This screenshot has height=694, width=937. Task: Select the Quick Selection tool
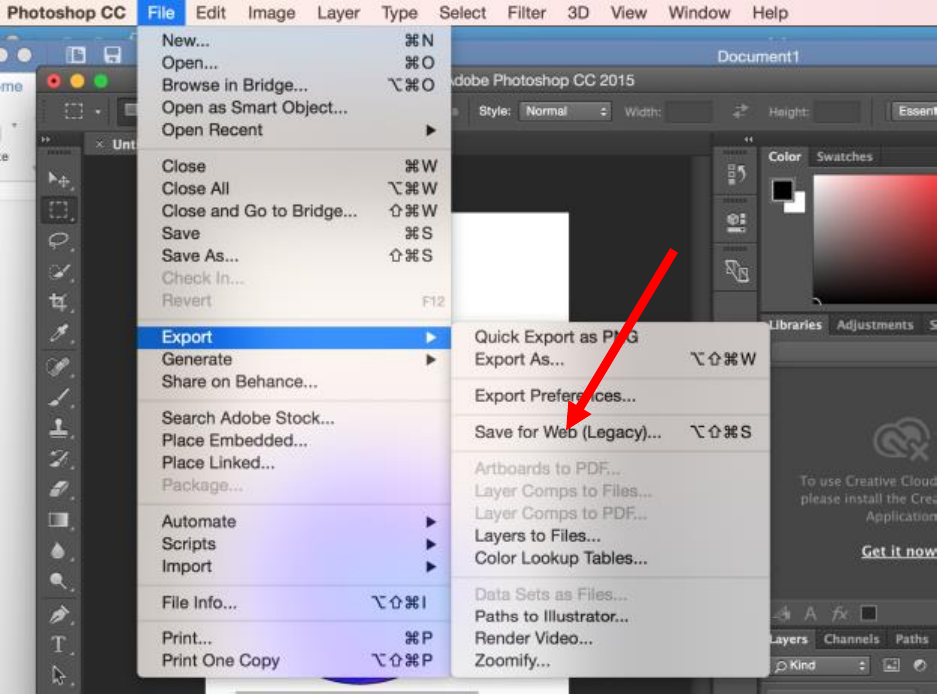coord(59,272)
